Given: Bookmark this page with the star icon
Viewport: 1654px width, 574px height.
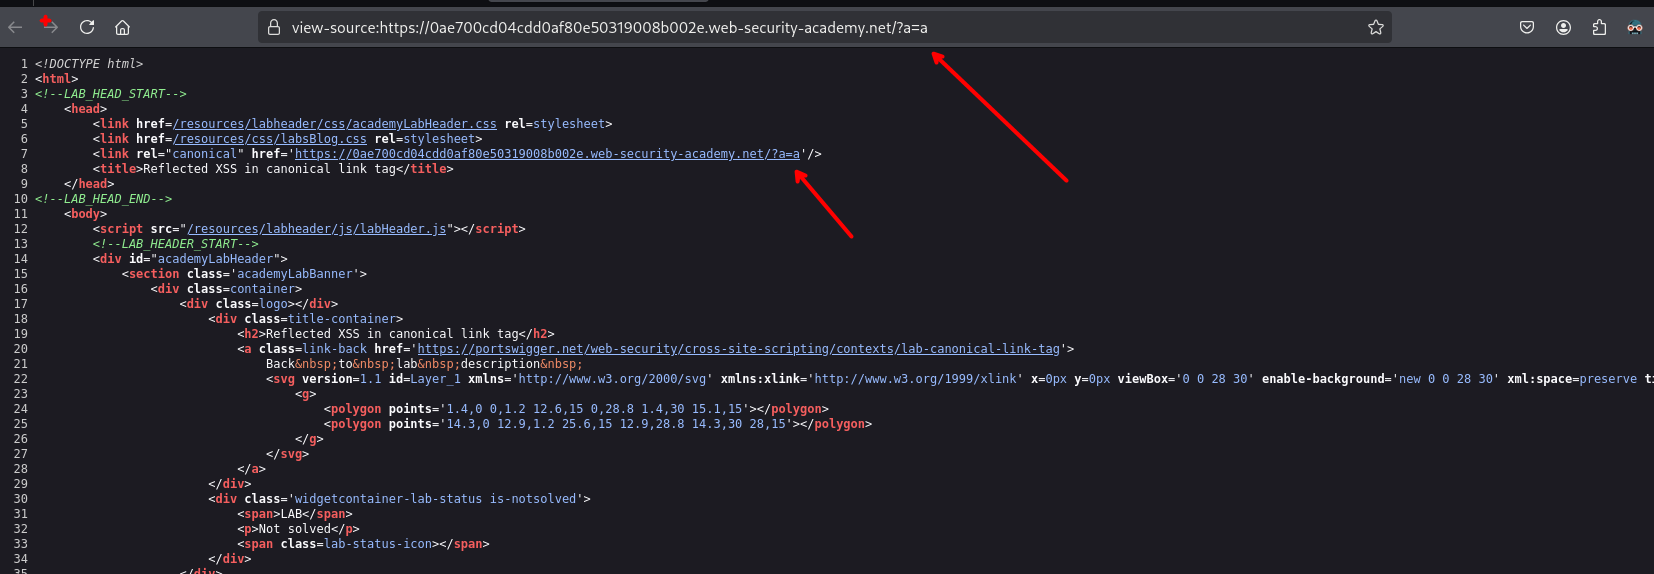Looking at the screenshot, I should [1375, 28].
